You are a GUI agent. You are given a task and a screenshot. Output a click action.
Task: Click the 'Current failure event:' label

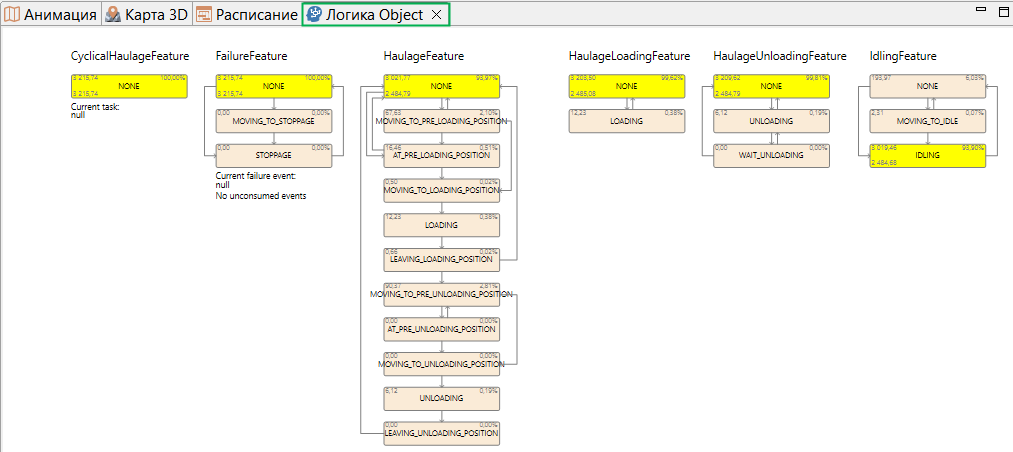click(255, 176)
